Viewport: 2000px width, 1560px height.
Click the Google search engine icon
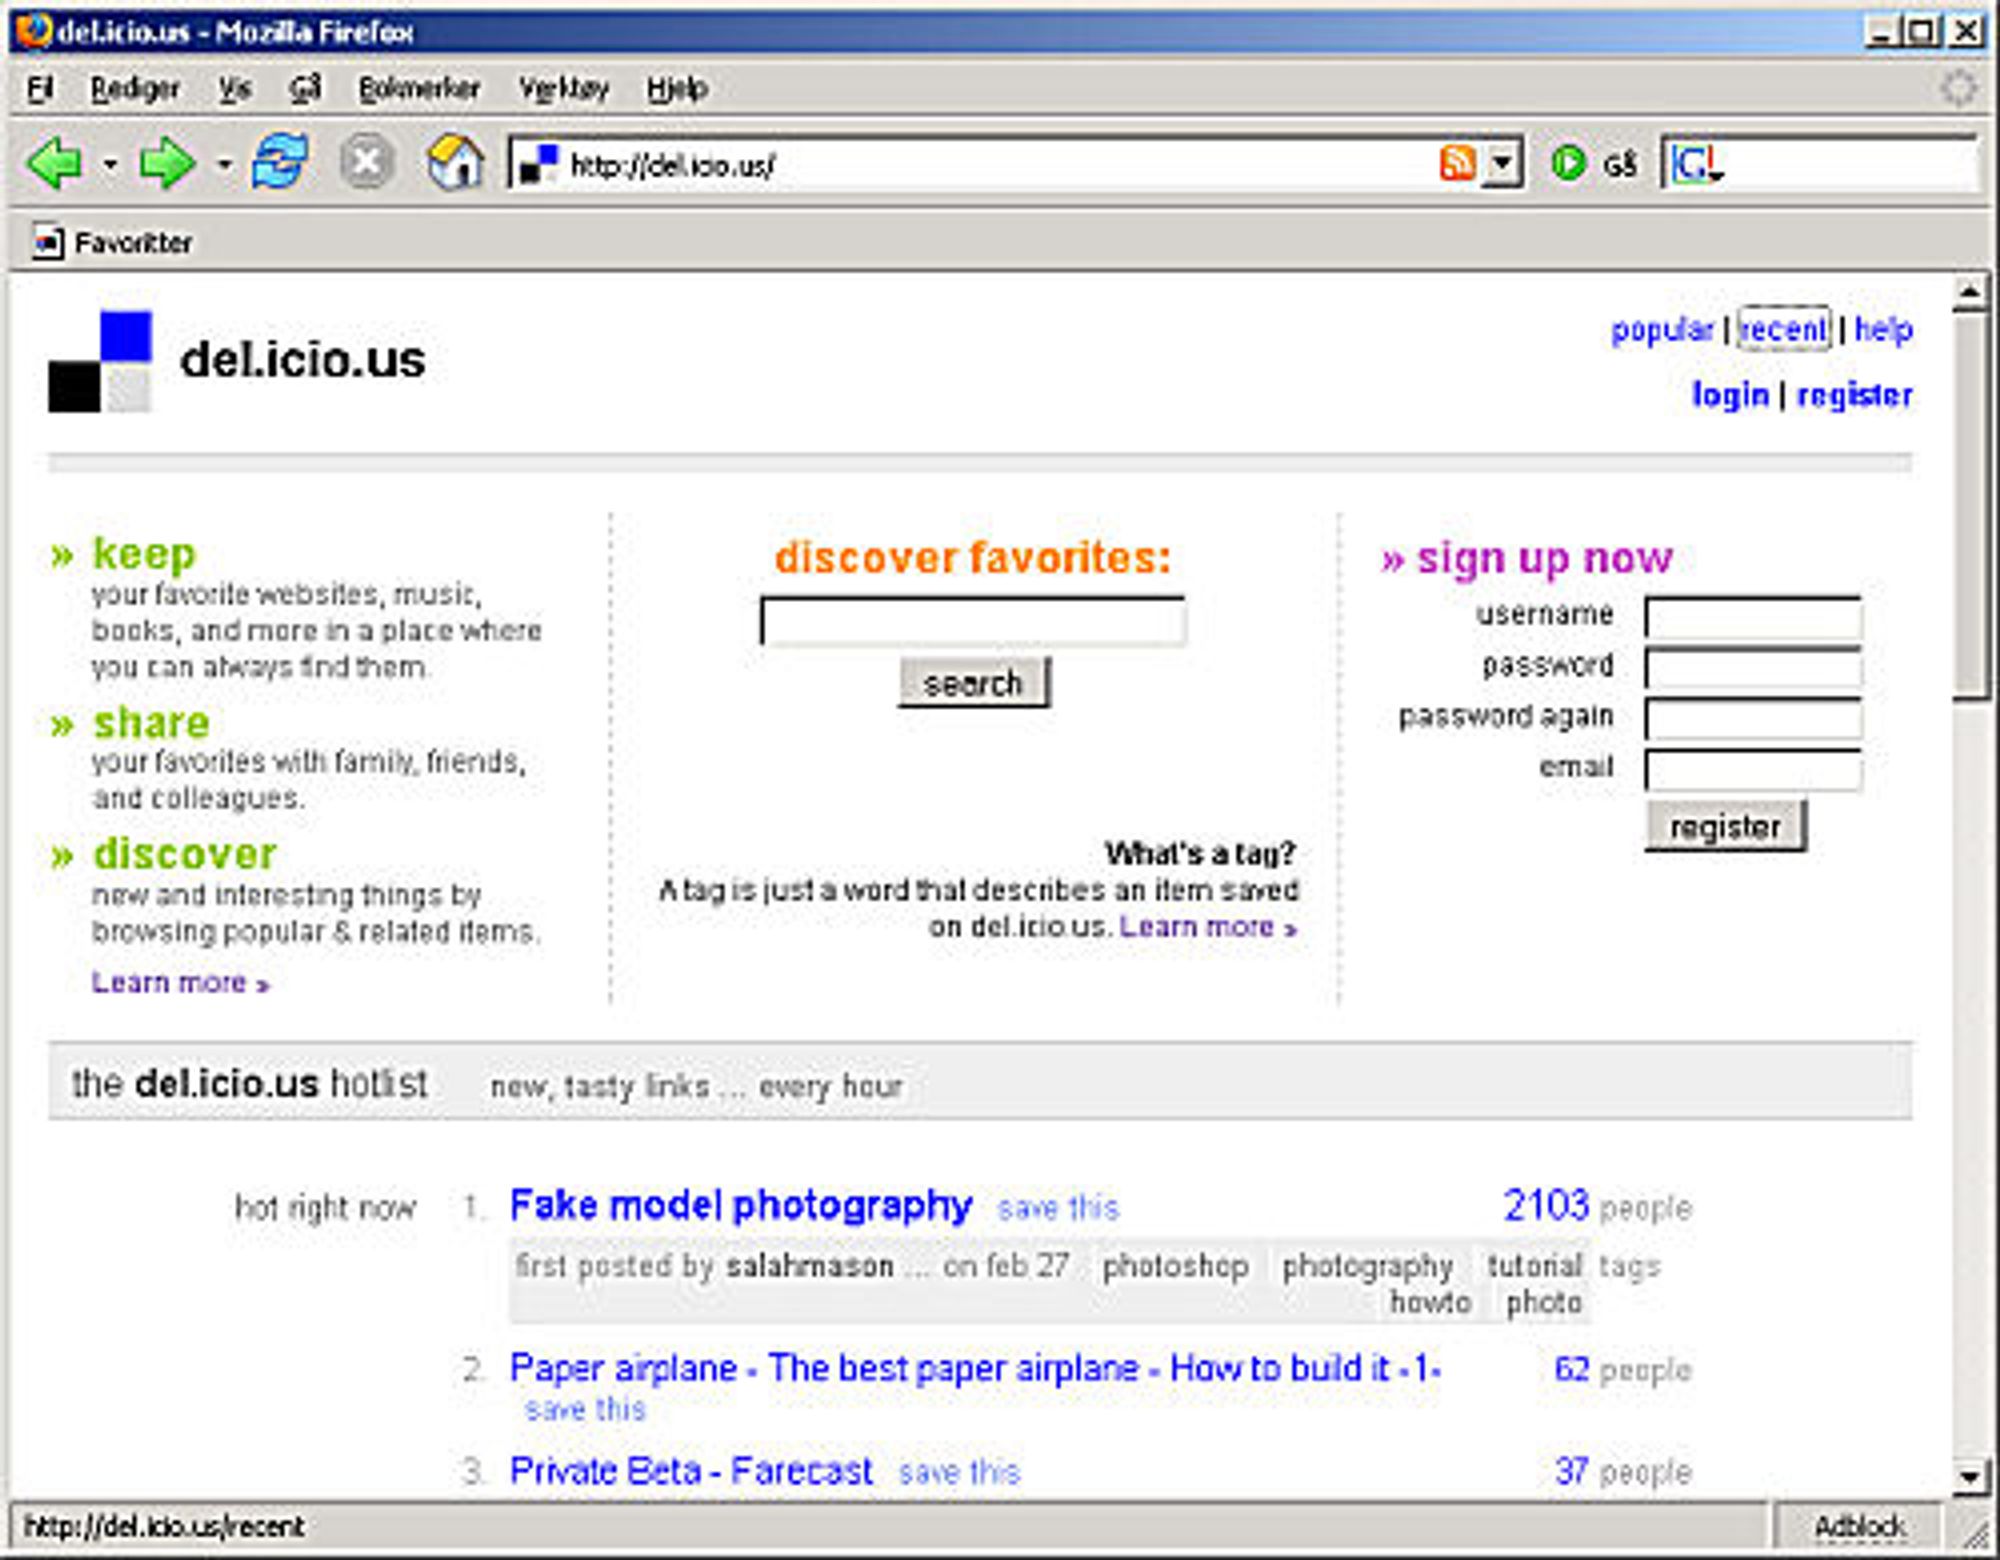point(1697,163)
